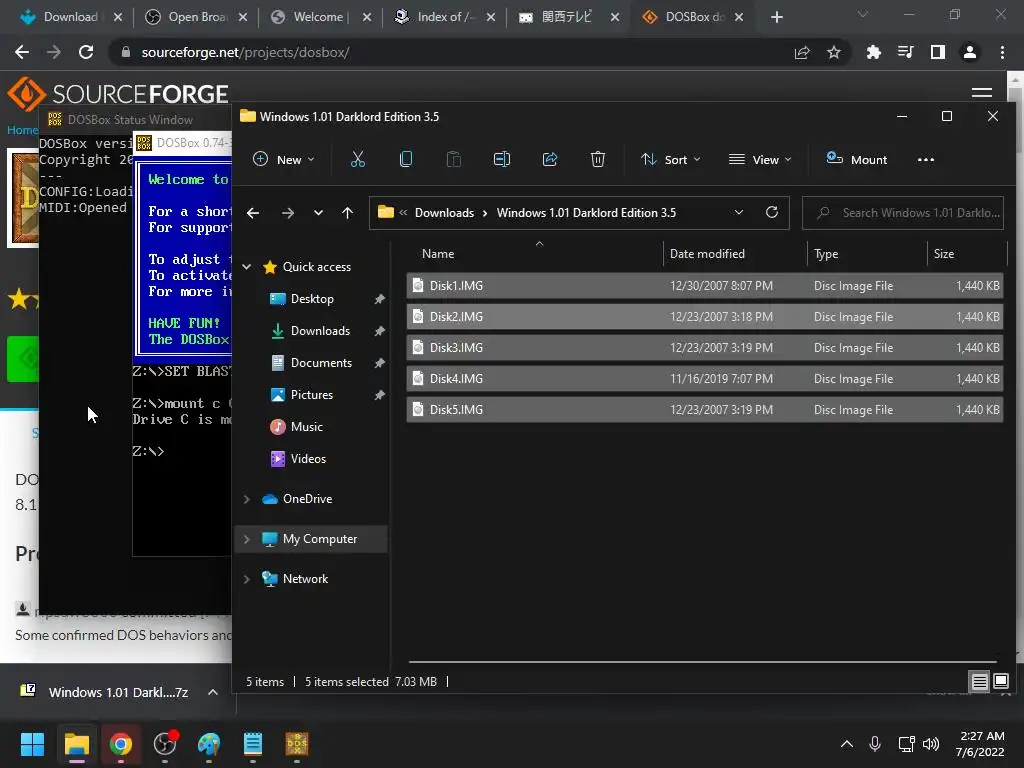Sort by Size column header

pyautogui.click(x=944, y=254)
